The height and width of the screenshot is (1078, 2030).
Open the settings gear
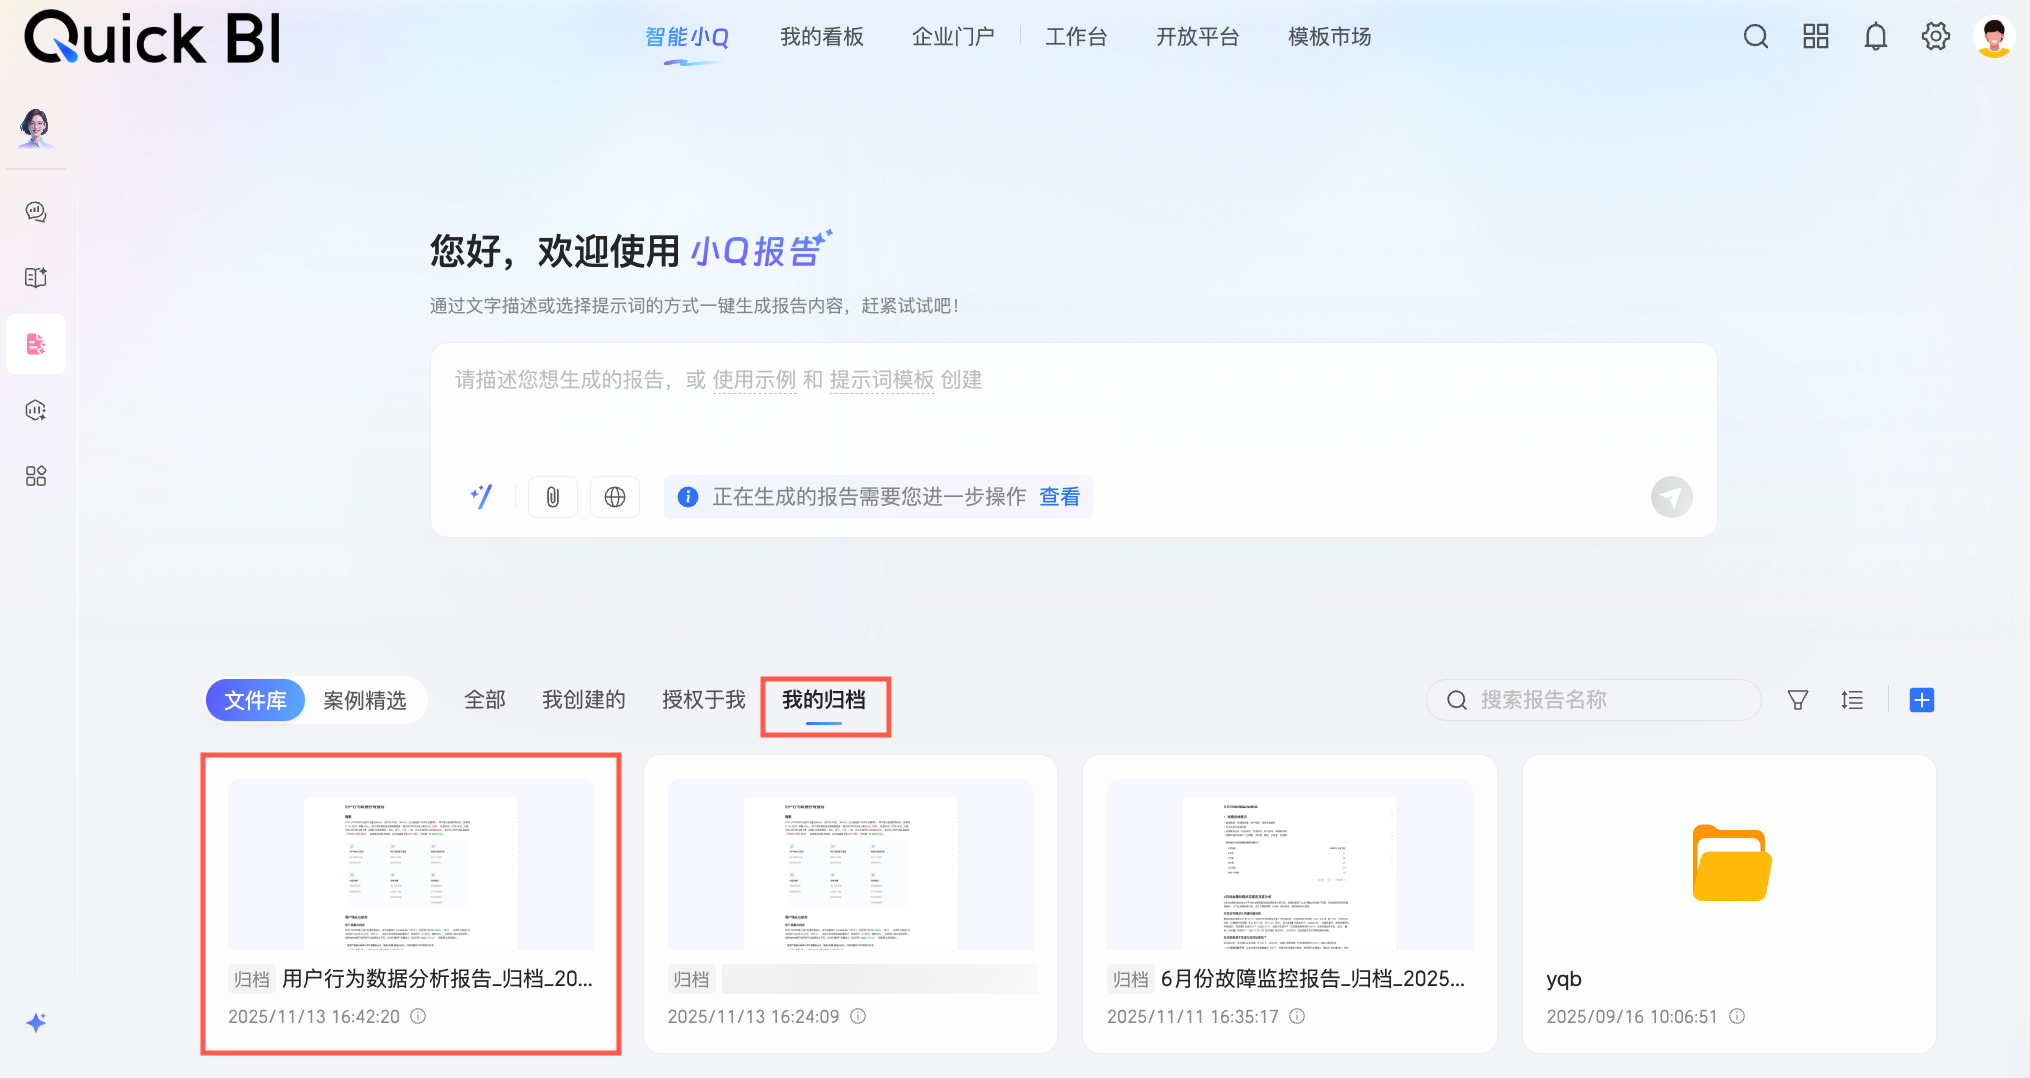[x=1936, y=37]
